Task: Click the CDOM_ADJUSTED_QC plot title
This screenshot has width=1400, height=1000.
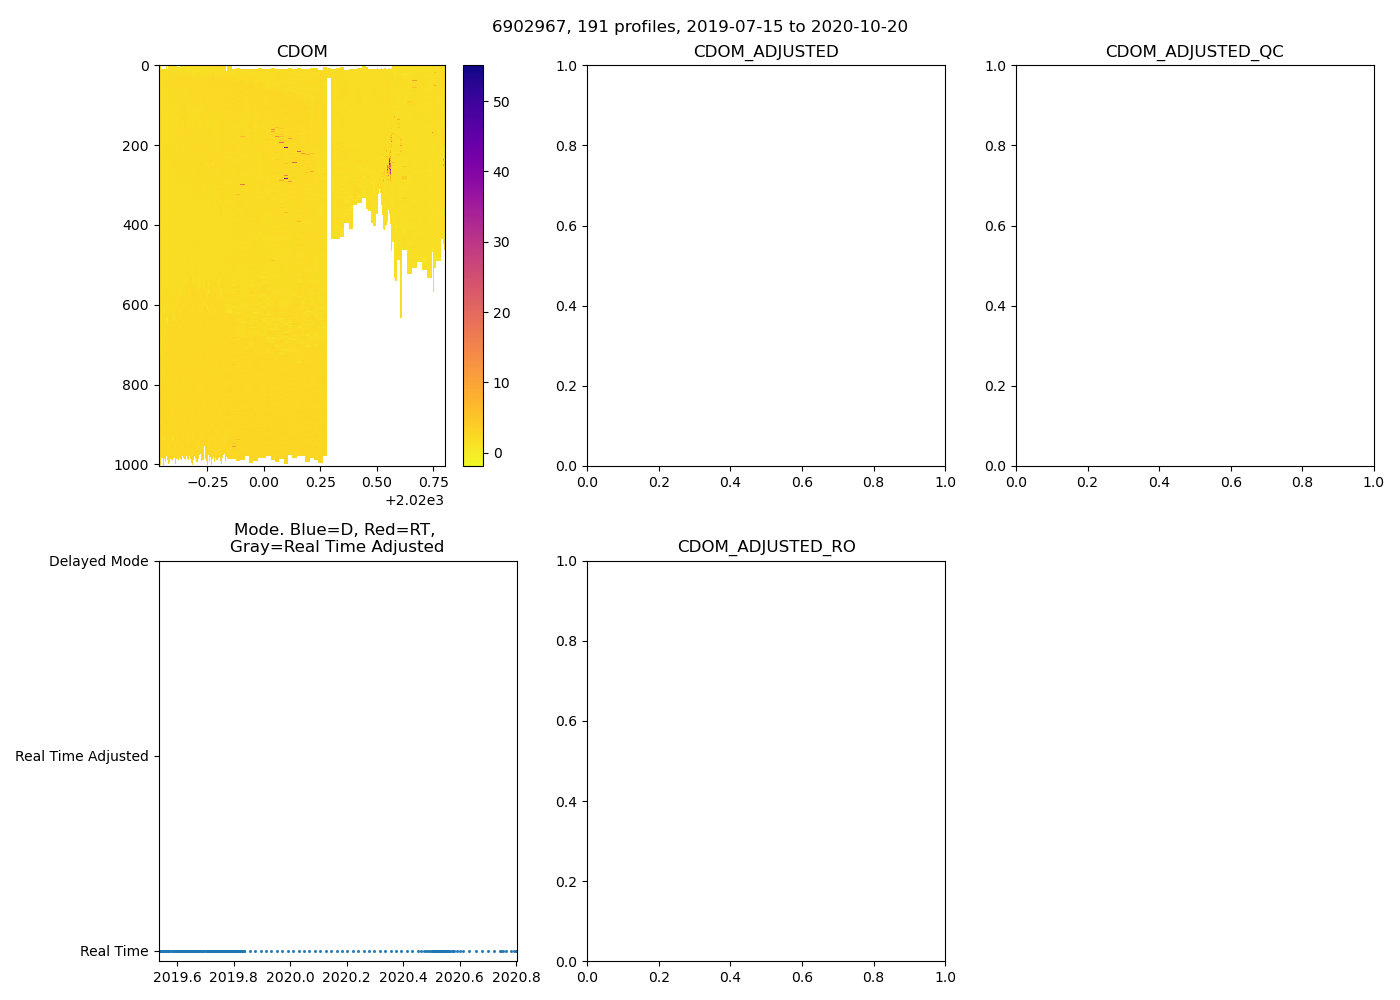Action: point(1194,52)
